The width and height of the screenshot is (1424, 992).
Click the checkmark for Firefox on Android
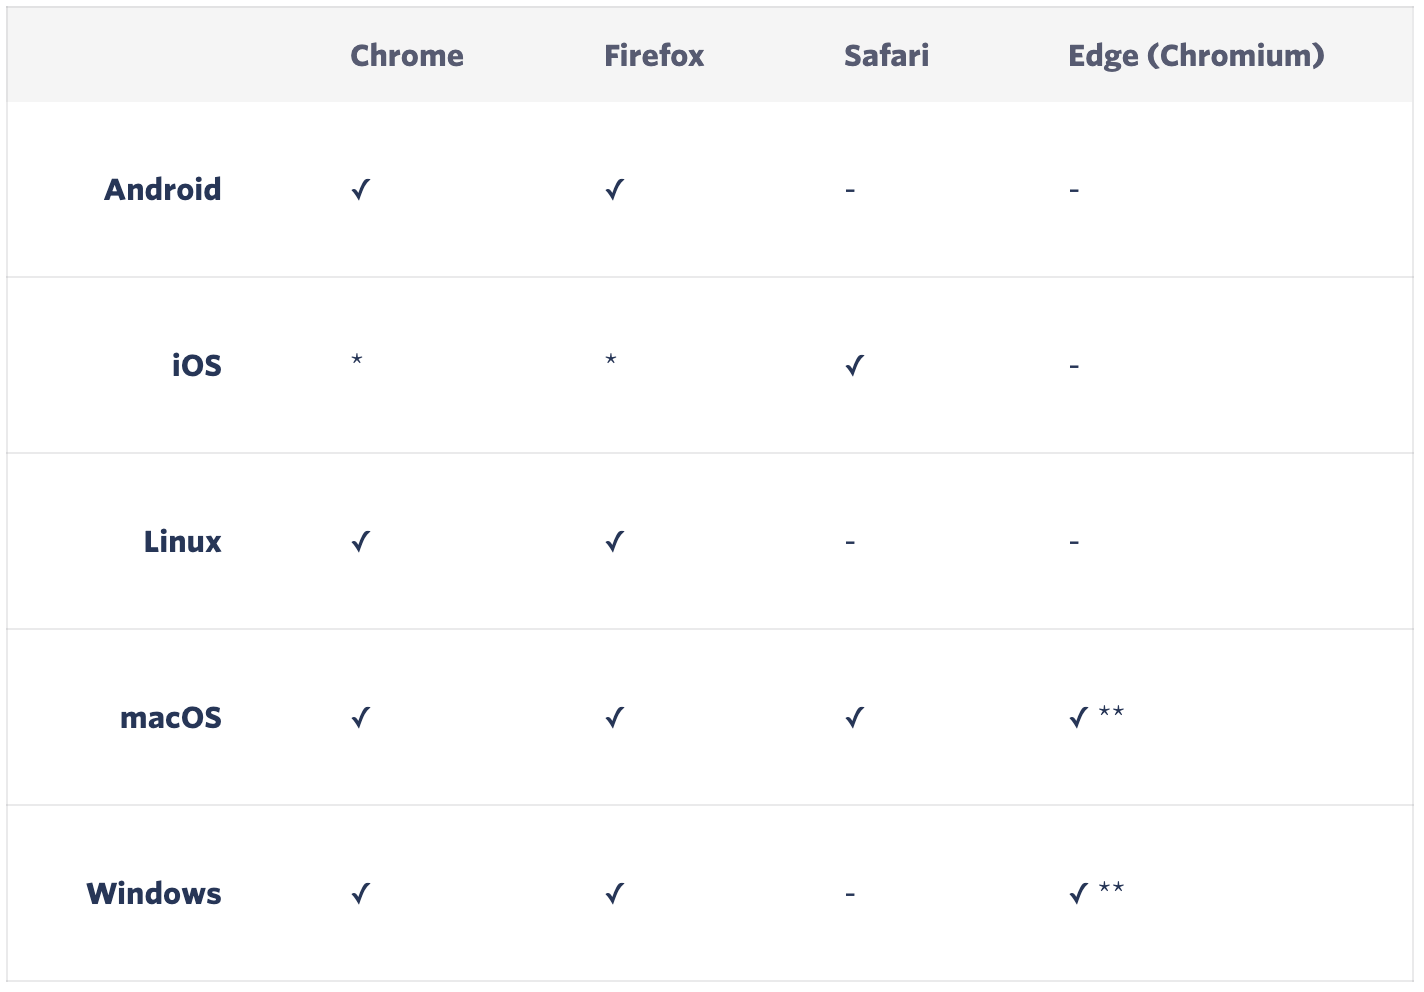pos(615,189)
